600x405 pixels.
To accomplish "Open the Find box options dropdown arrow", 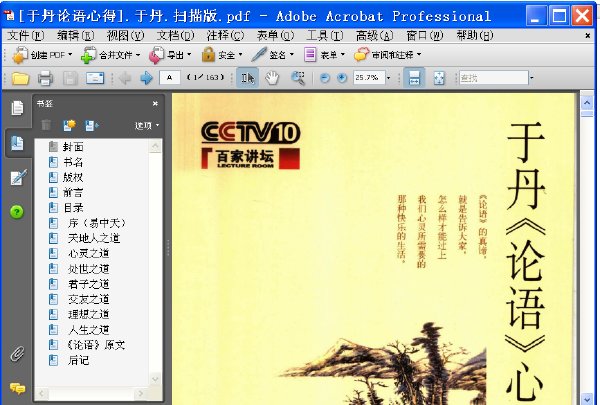I will pos(532,78).
